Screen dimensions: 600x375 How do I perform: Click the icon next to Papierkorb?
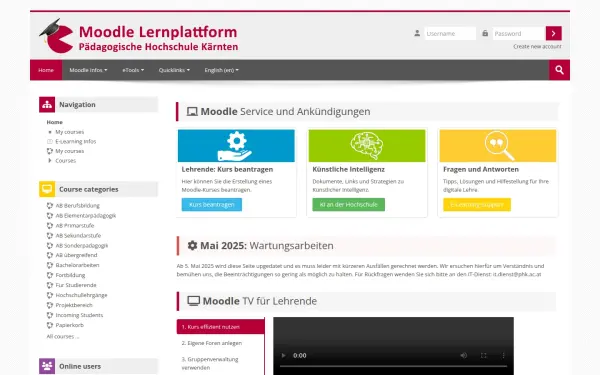pos(50,325)
